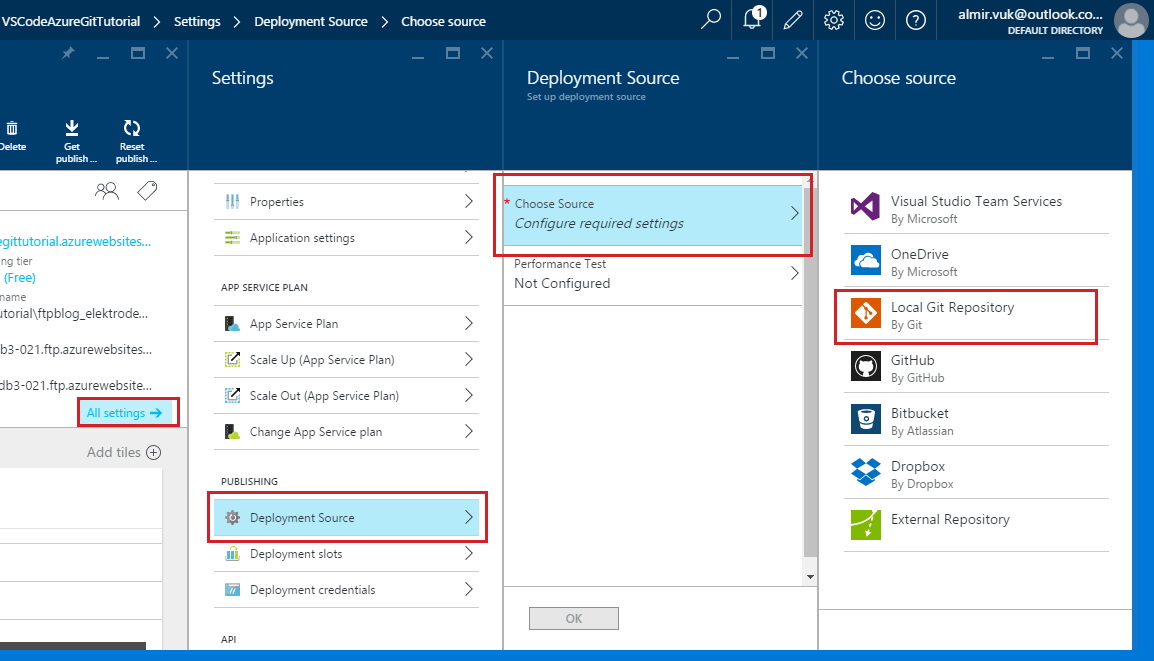
Task: Click scrollbar down arrow in Deployment Source
Action: [x=810, y=576]
